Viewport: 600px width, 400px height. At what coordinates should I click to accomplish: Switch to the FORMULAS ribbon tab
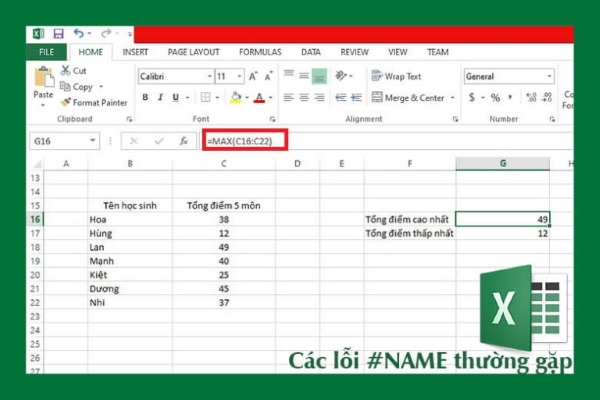point(260,51)
